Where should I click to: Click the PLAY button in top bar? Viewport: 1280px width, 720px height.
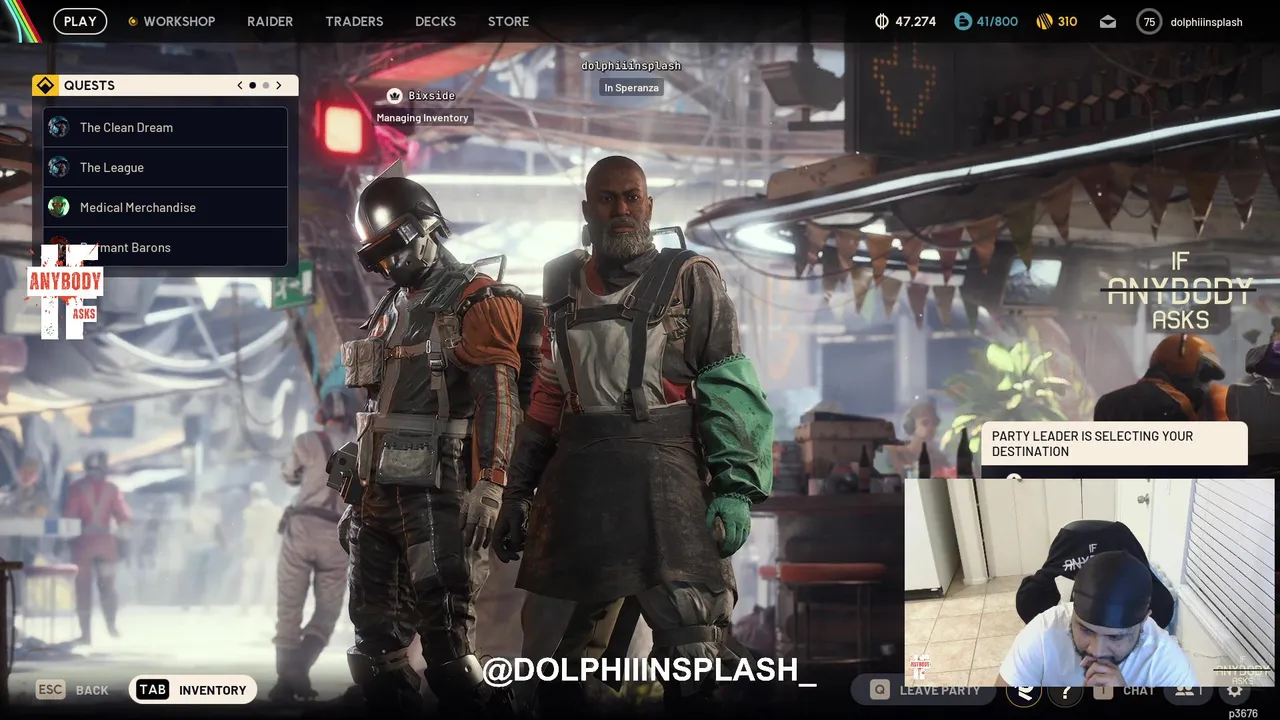(80, 21)
